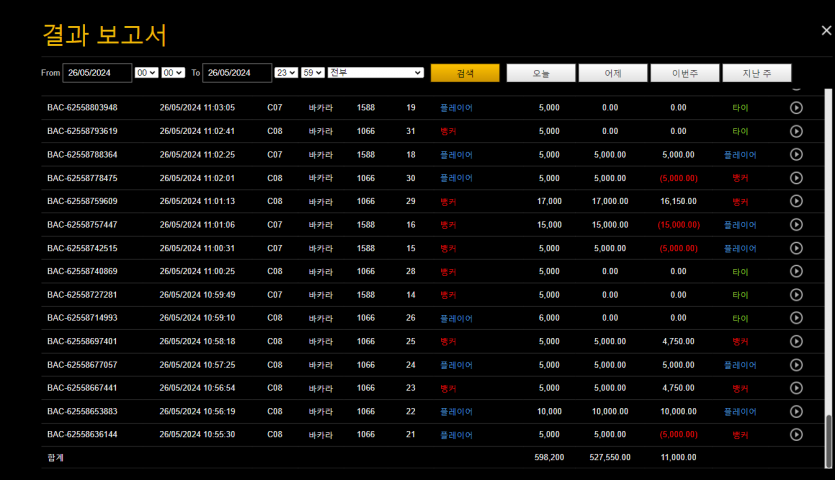Click the 검색 search button
The image size is (835, 480).
465,73
